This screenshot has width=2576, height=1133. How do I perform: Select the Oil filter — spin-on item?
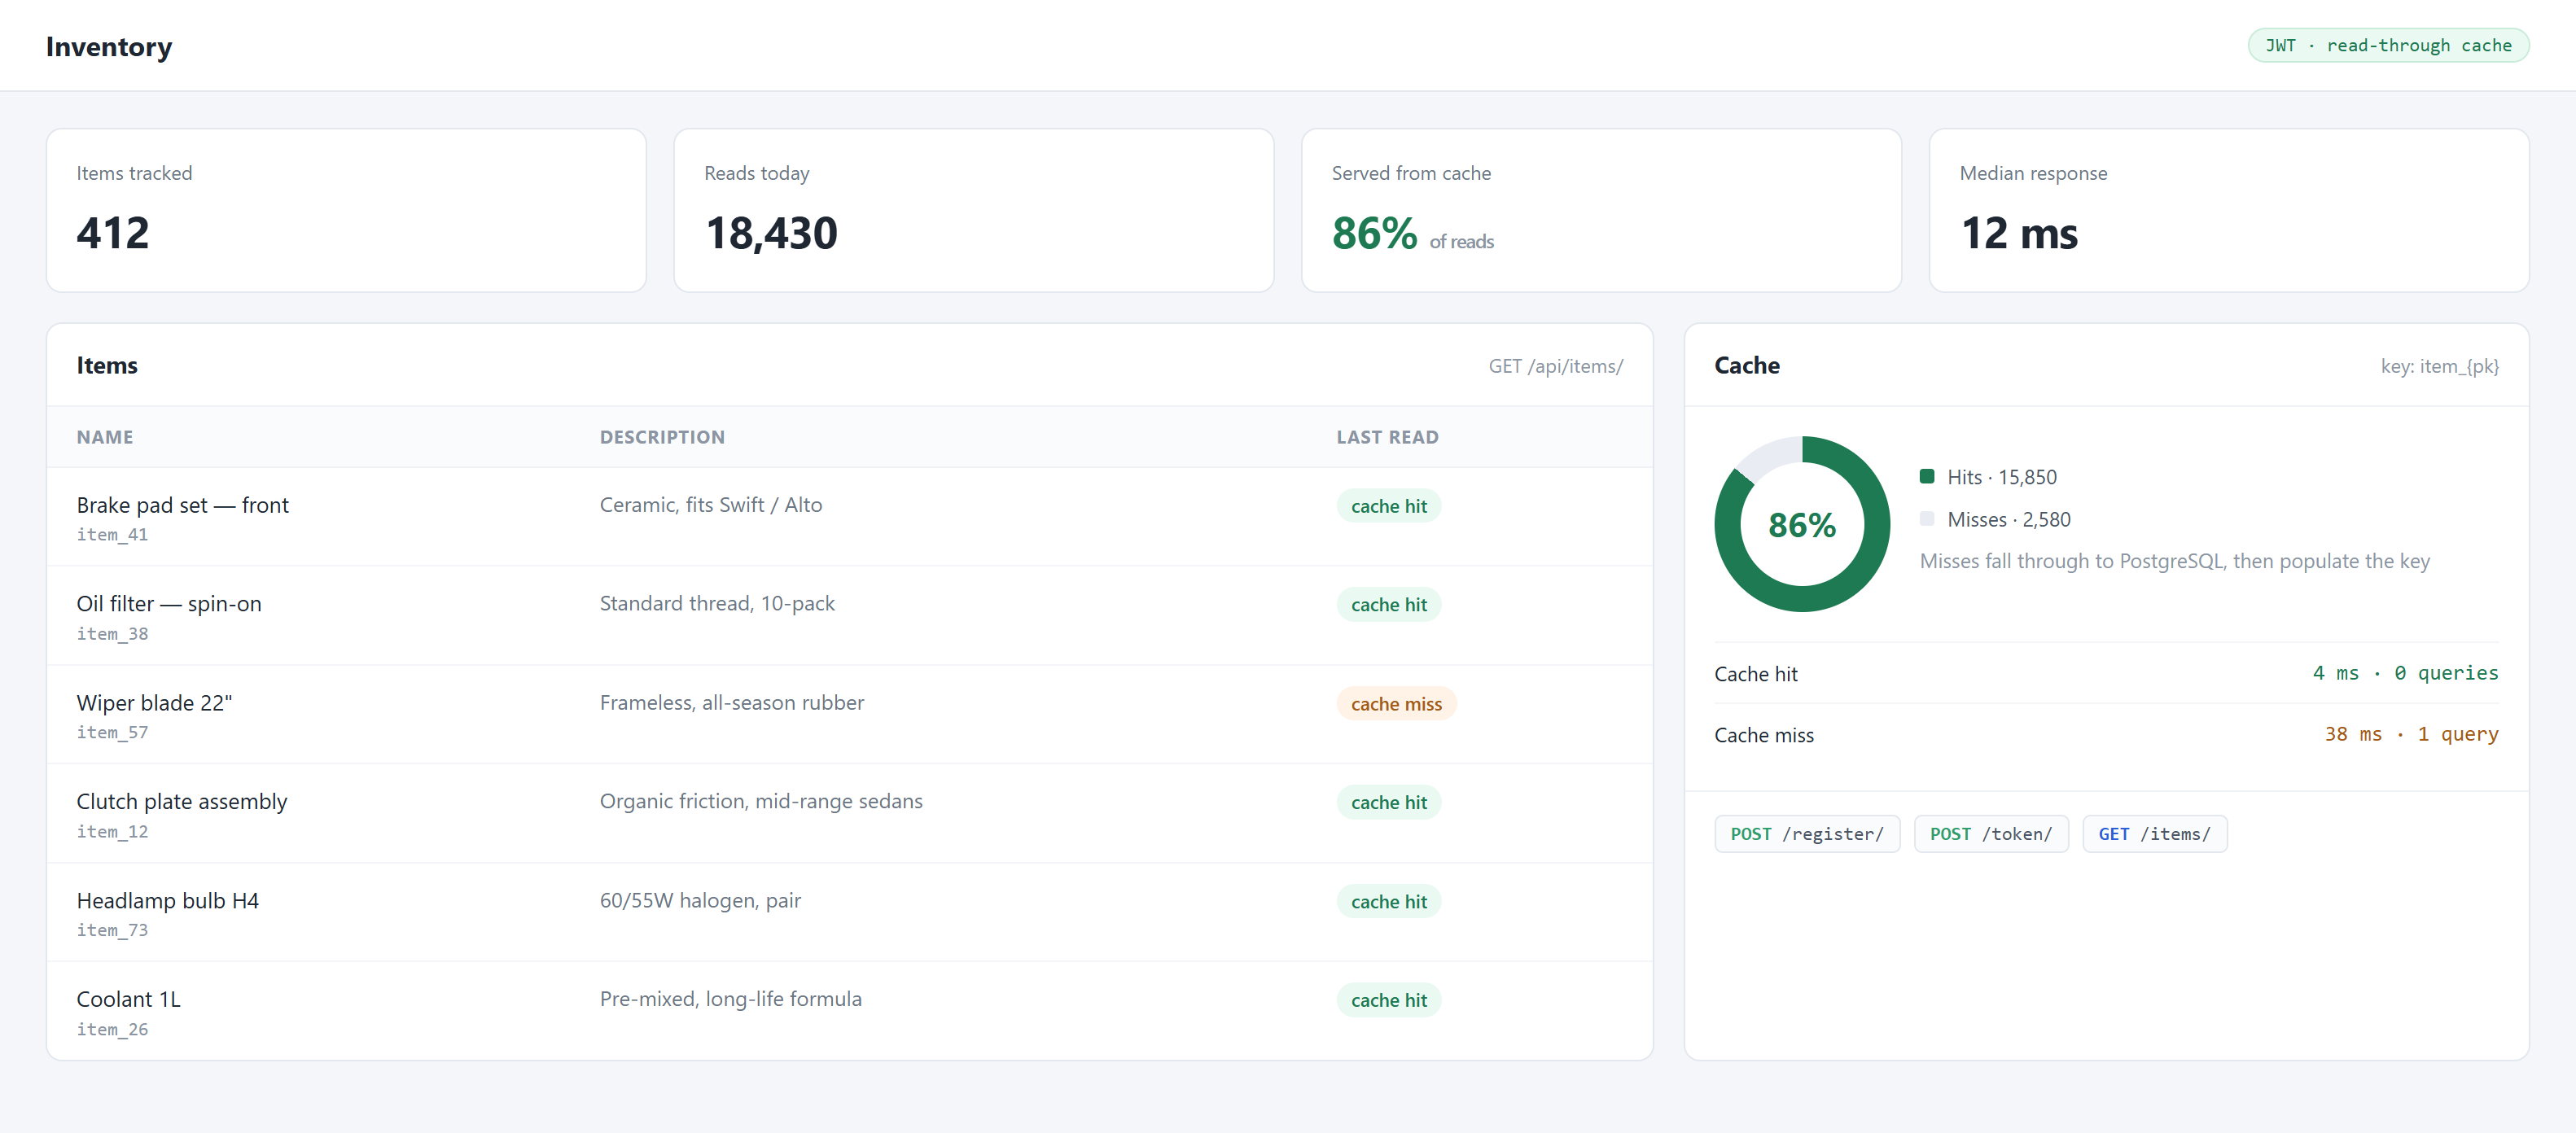pyautogui.click(x=169, y=604)
